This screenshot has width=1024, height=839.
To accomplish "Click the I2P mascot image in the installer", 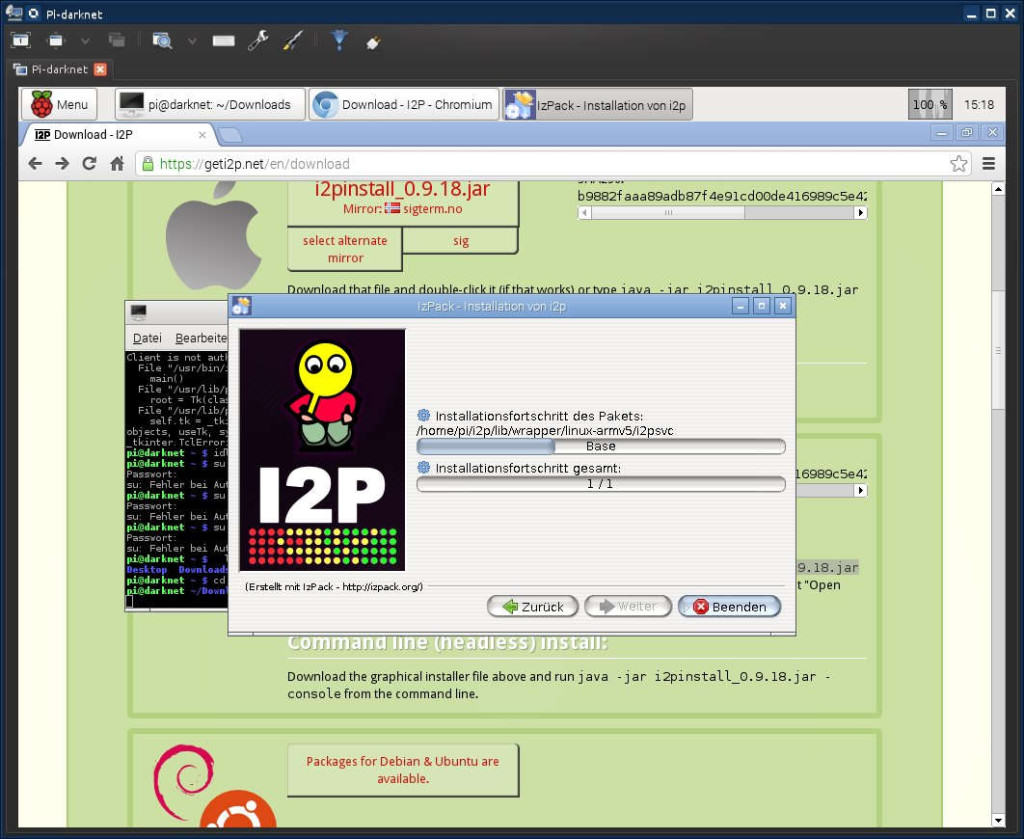I will (x=323, y=450).
